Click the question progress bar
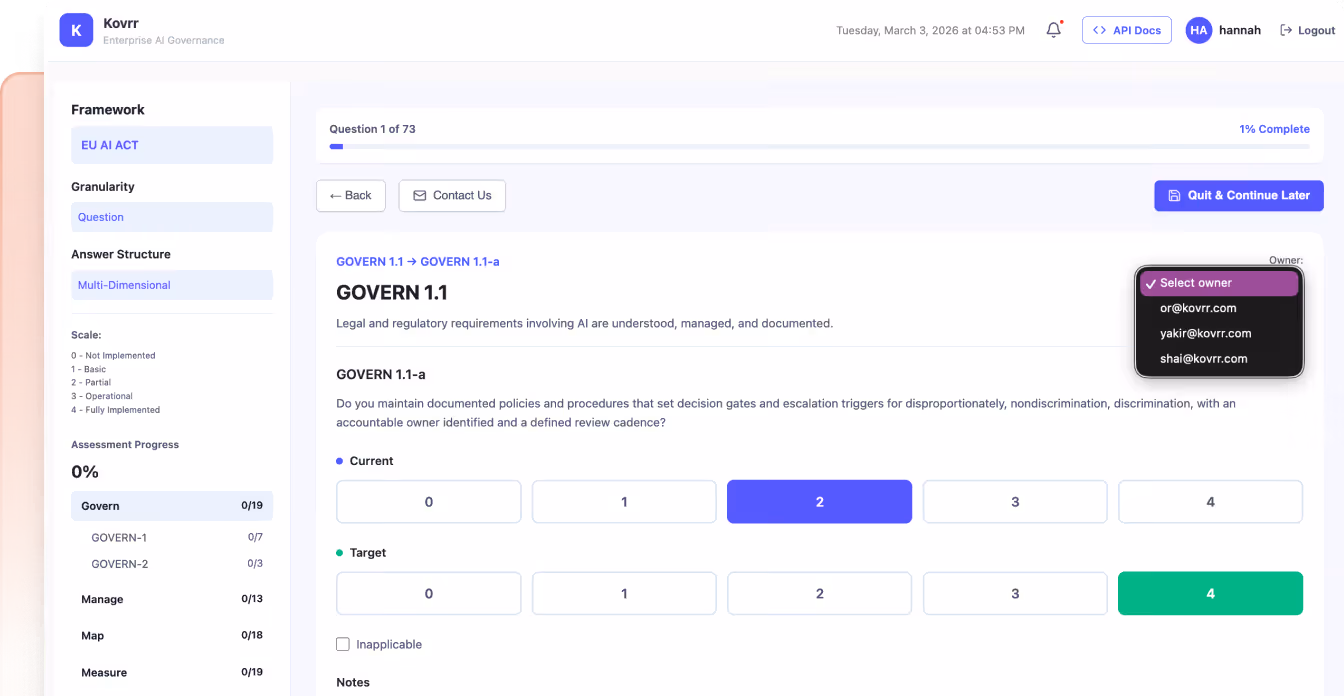The image size is (1344, 696). 819,147
